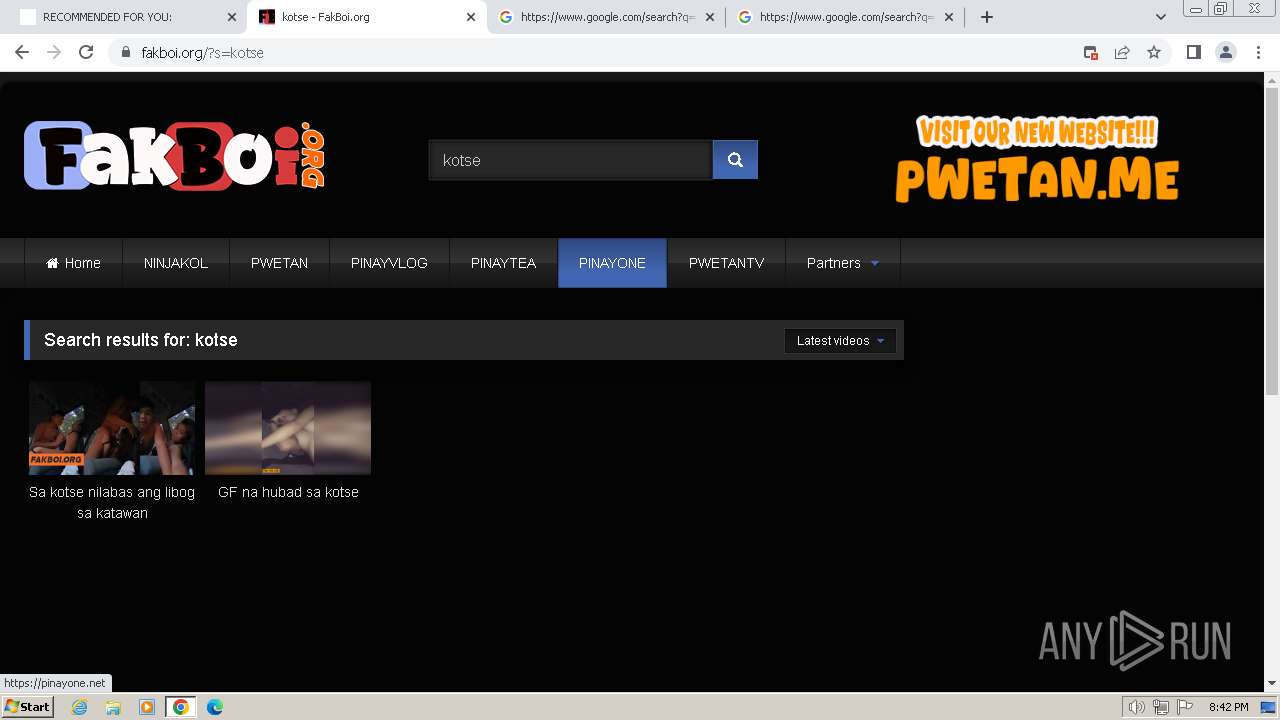
Task: Click the Action Center flag icon
Action: [1185, 707]
